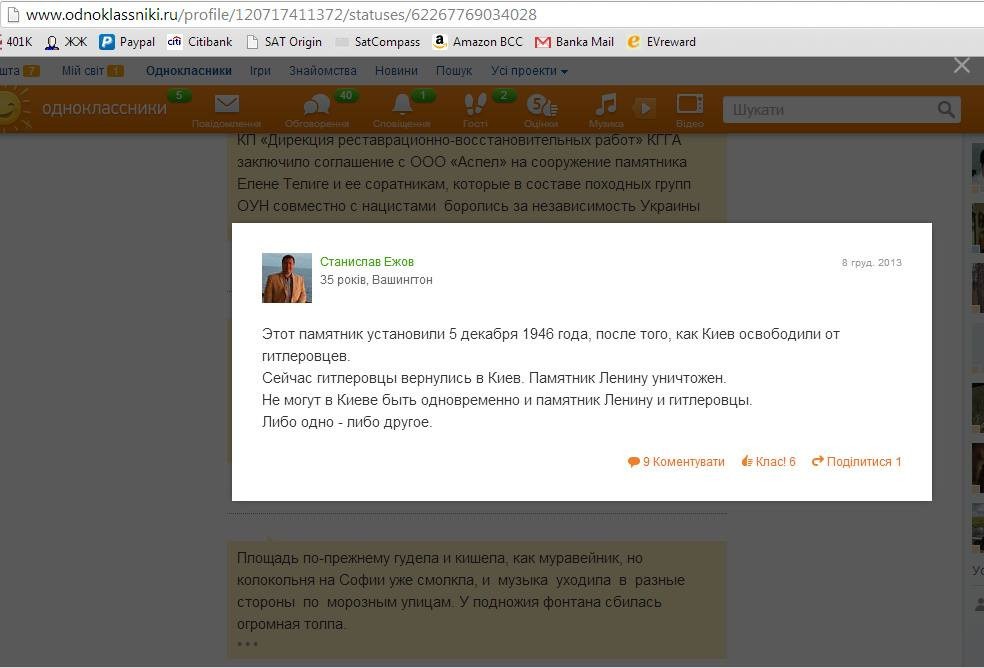
Task: Click the 9 Коментувати link
Action: tap(676, 462)
